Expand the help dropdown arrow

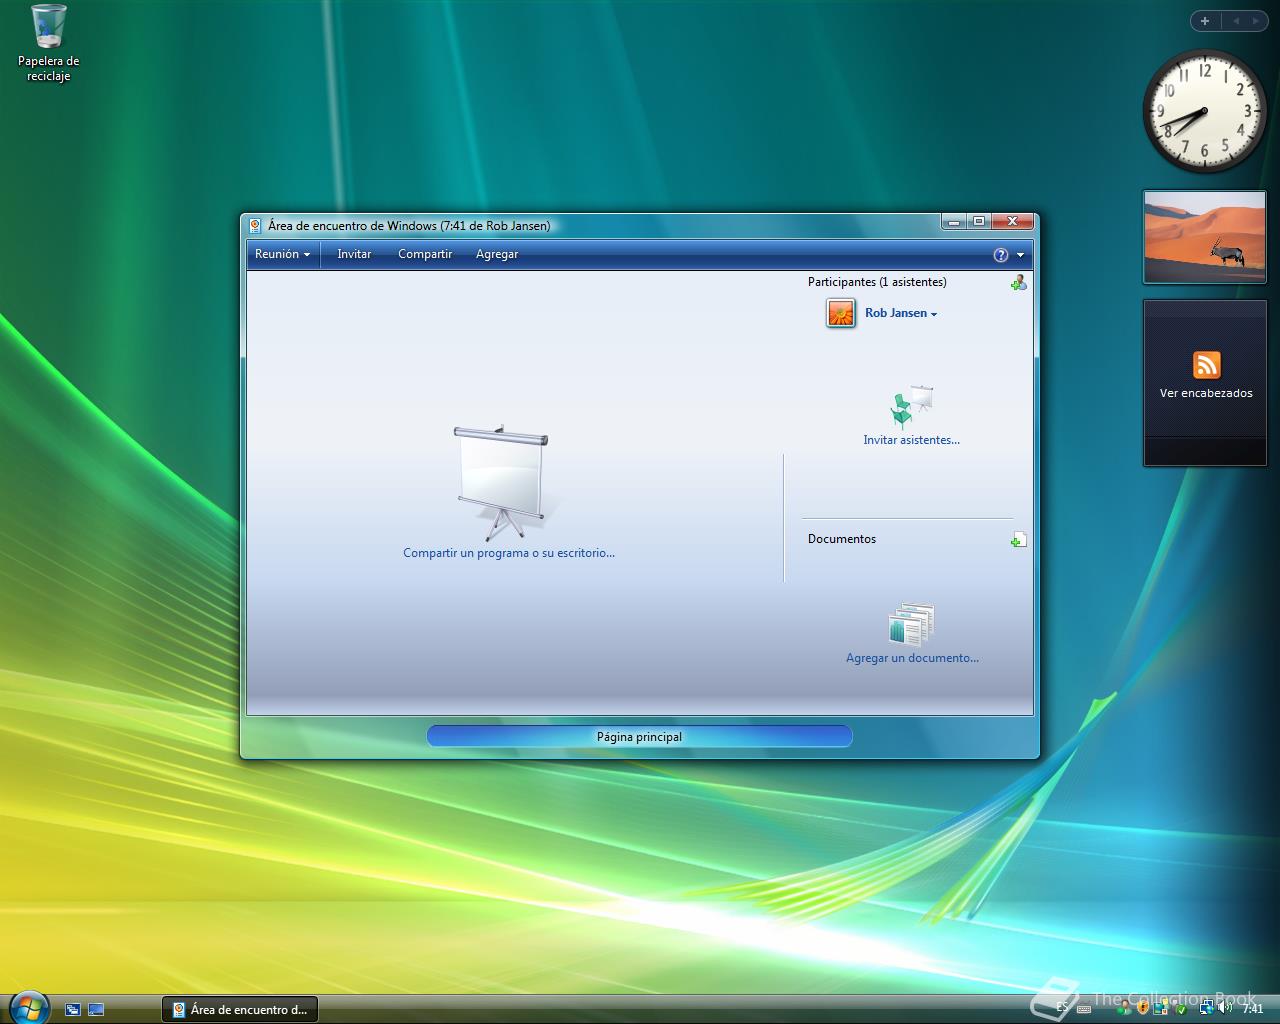coord(1020,255)
